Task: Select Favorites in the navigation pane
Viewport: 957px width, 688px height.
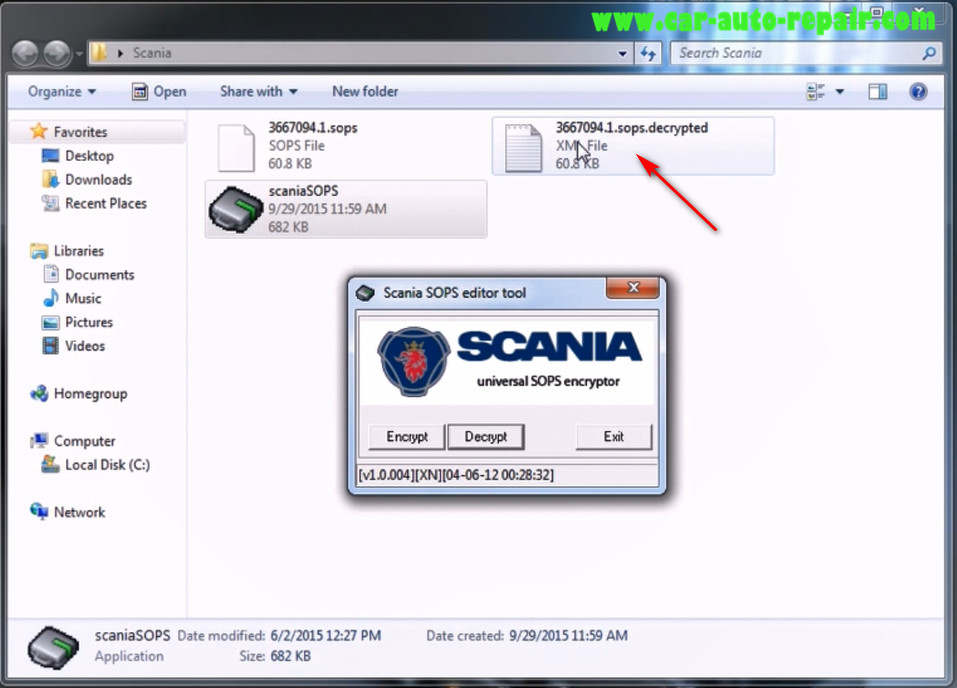Action: [80, 132]
